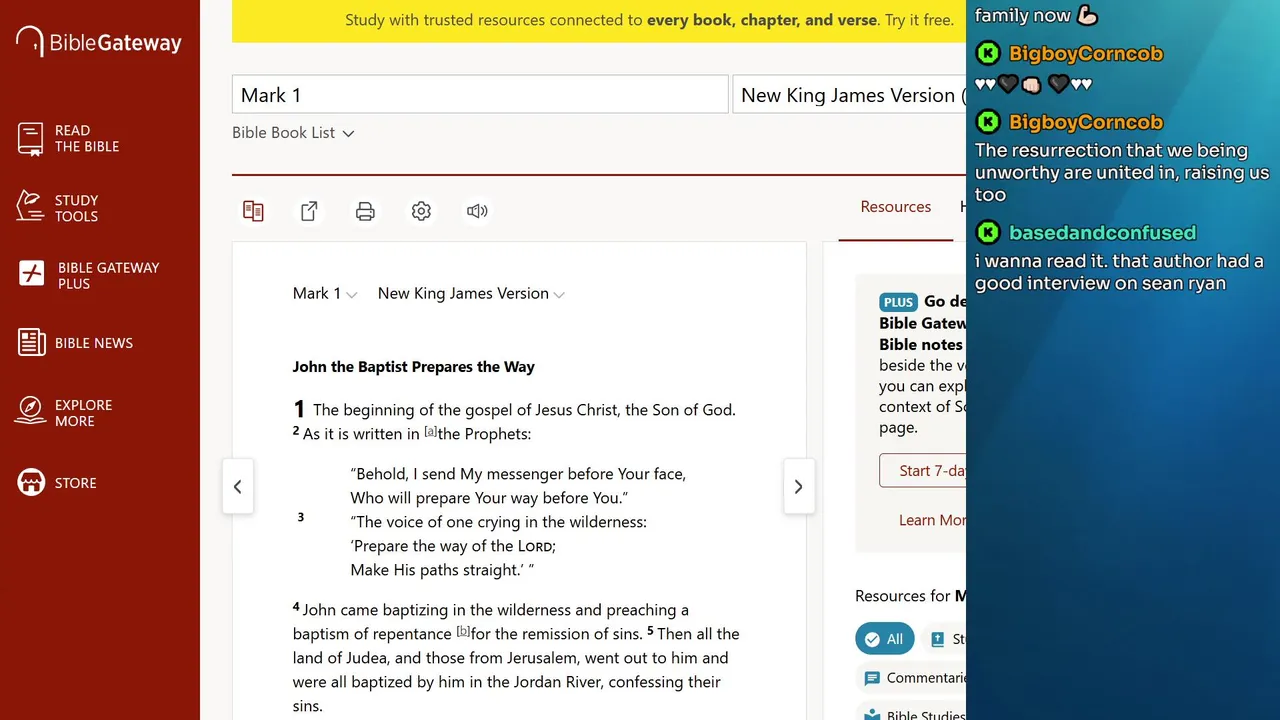This screenshot has height=720, width=1280.
Task: Open Read the Bible sidebar item
Action: (68, 138)
